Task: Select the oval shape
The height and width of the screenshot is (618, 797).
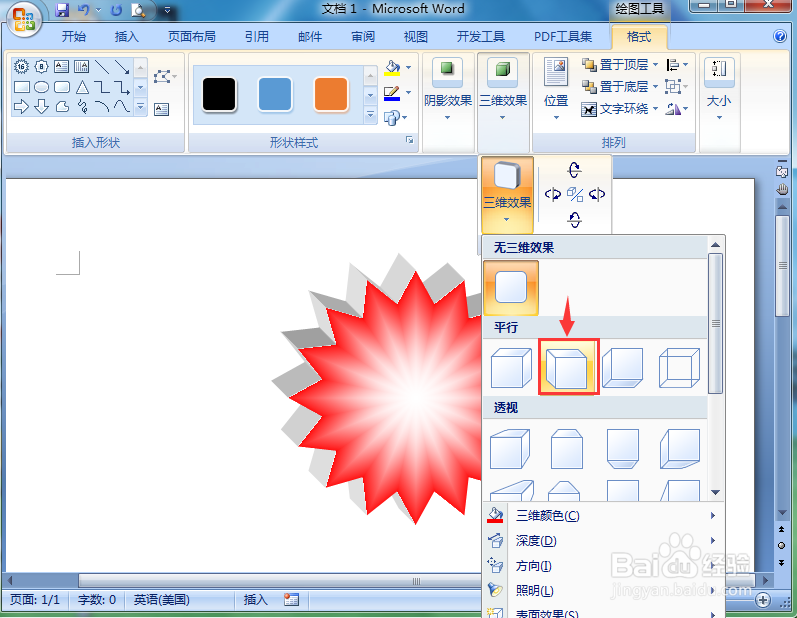Action: coord(42,87)
